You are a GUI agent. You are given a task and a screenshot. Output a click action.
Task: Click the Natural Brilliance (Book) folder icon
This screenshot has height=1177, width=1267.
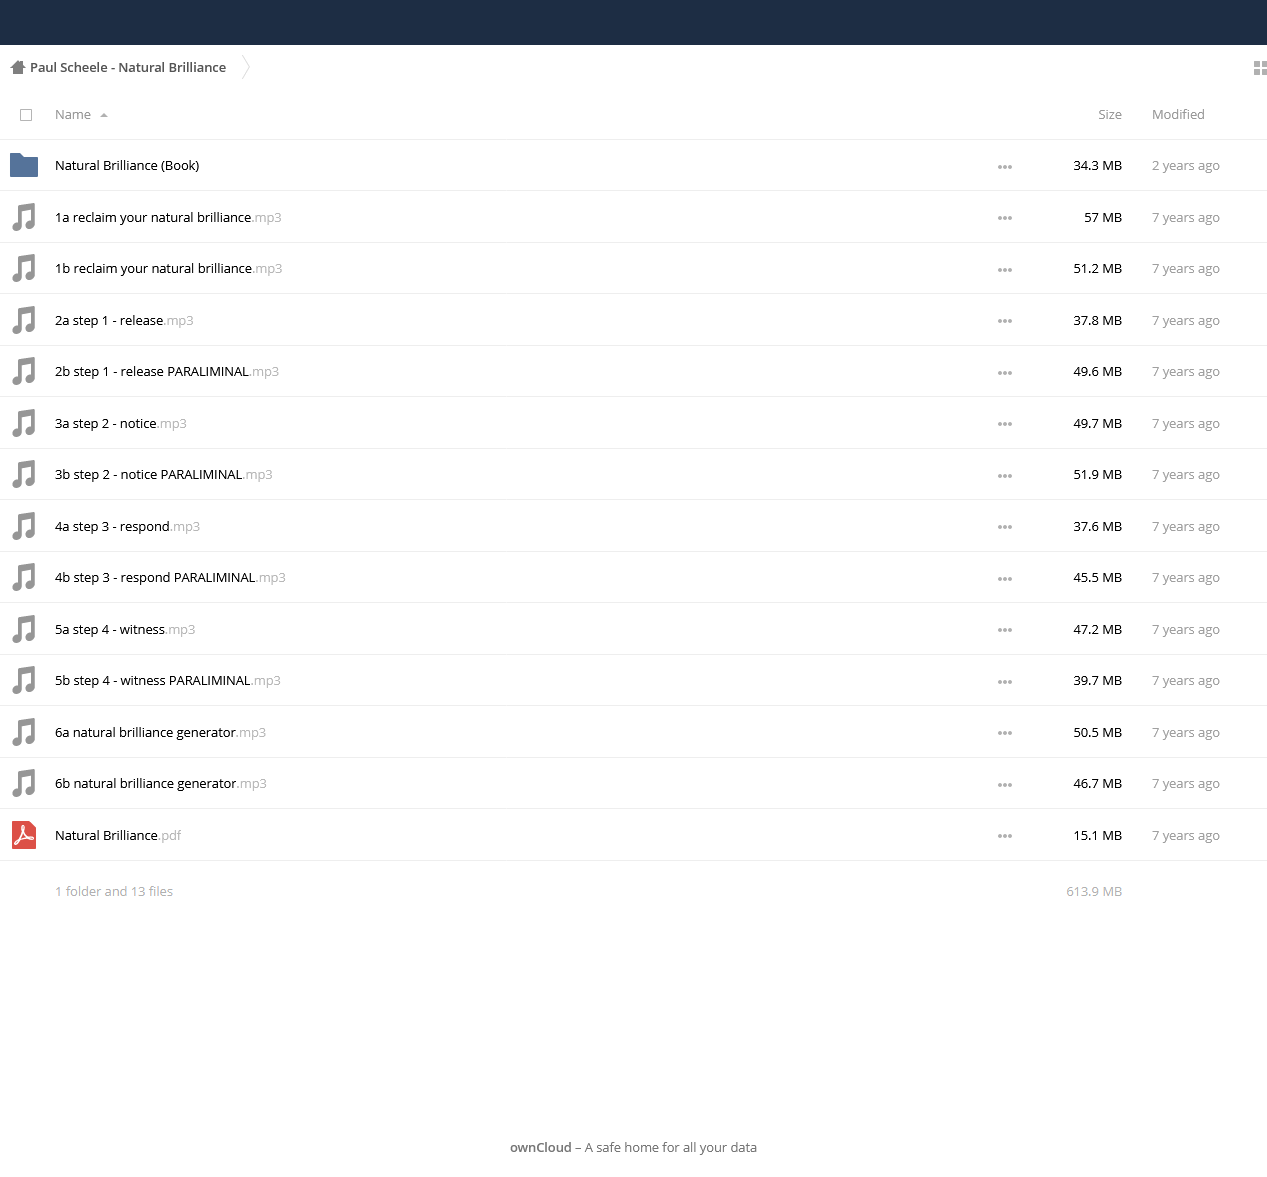coord(24,165)
